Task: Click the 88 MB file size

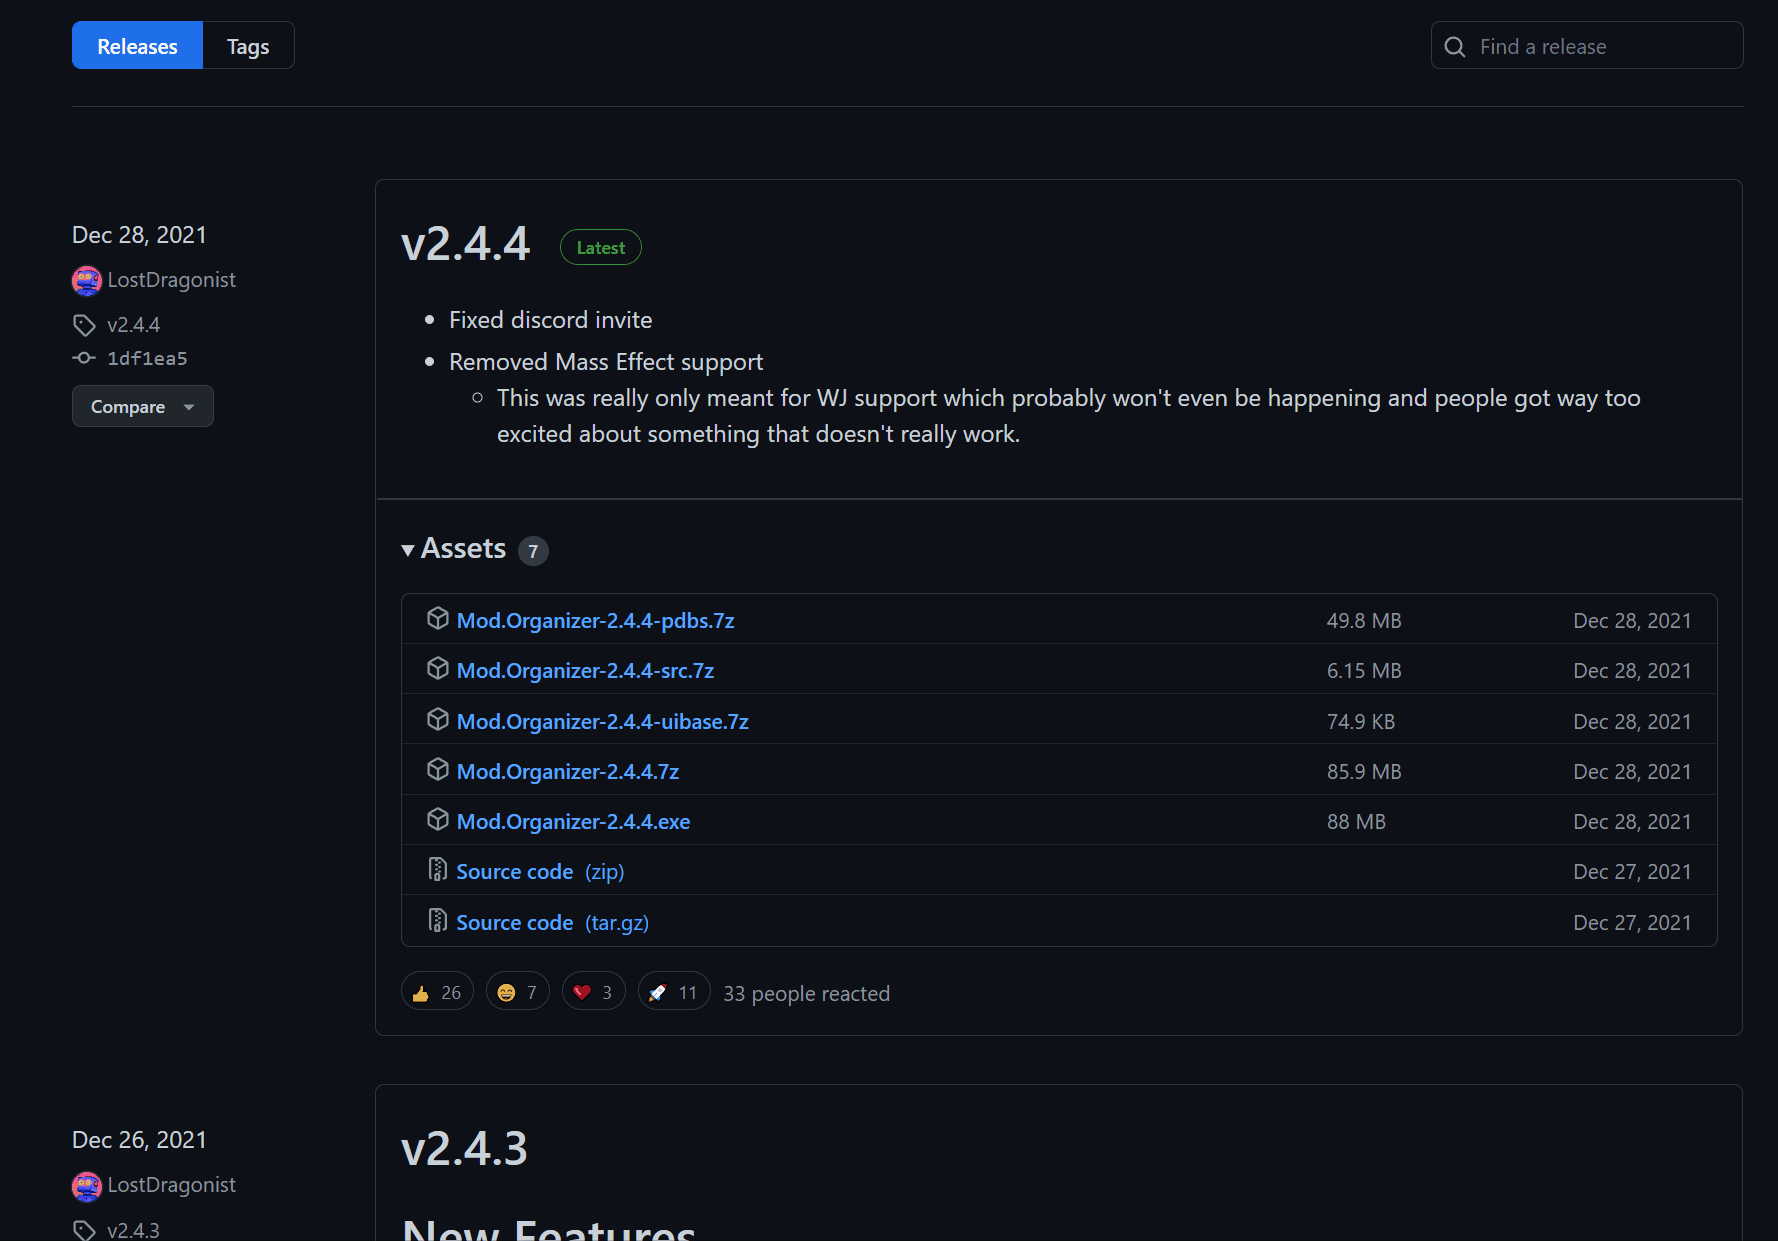Action: [x=1356, y=822]
